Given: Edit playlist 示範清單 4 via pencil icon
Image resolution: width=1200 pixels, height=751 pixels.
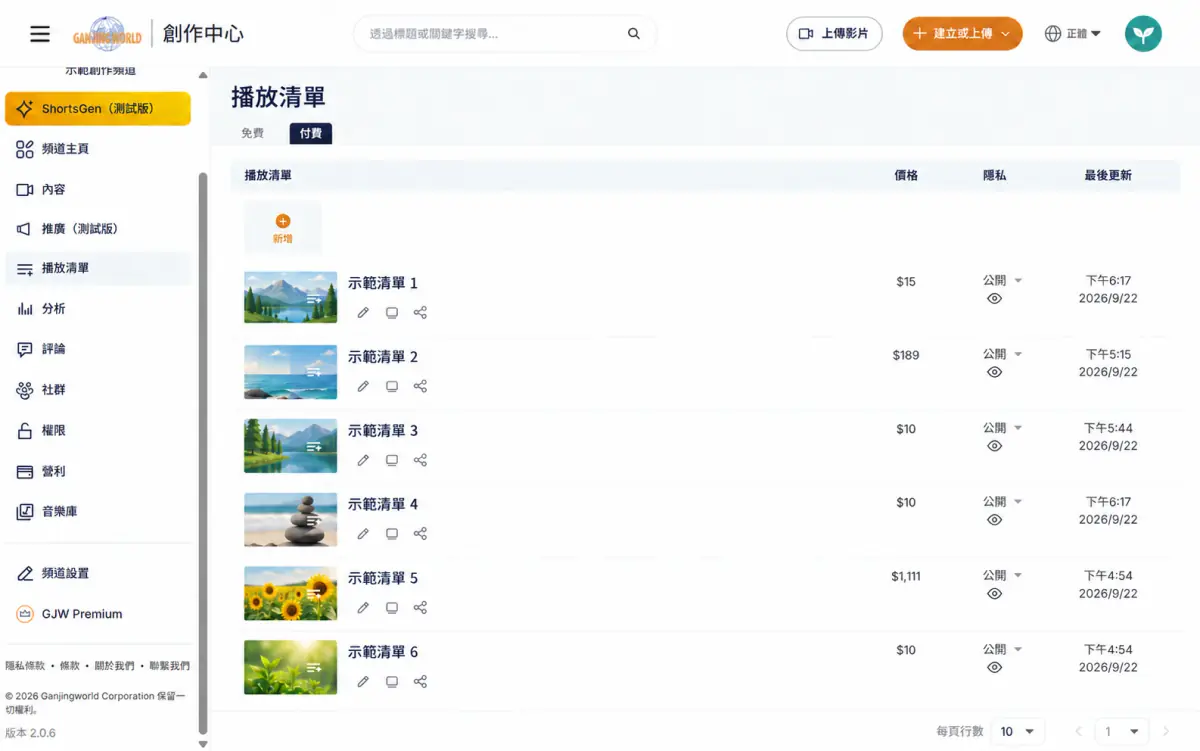Looking at the screenshot, I should click(363, 534).
